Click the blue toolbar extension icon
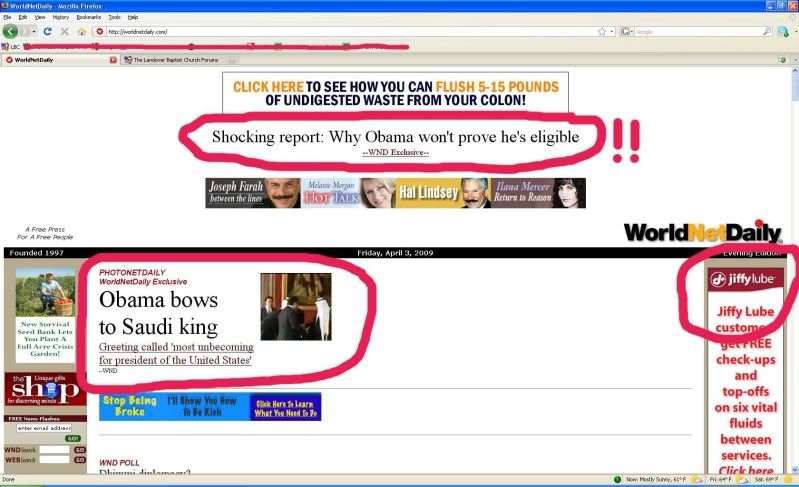The image size is (799, 487). click(783, 32)
